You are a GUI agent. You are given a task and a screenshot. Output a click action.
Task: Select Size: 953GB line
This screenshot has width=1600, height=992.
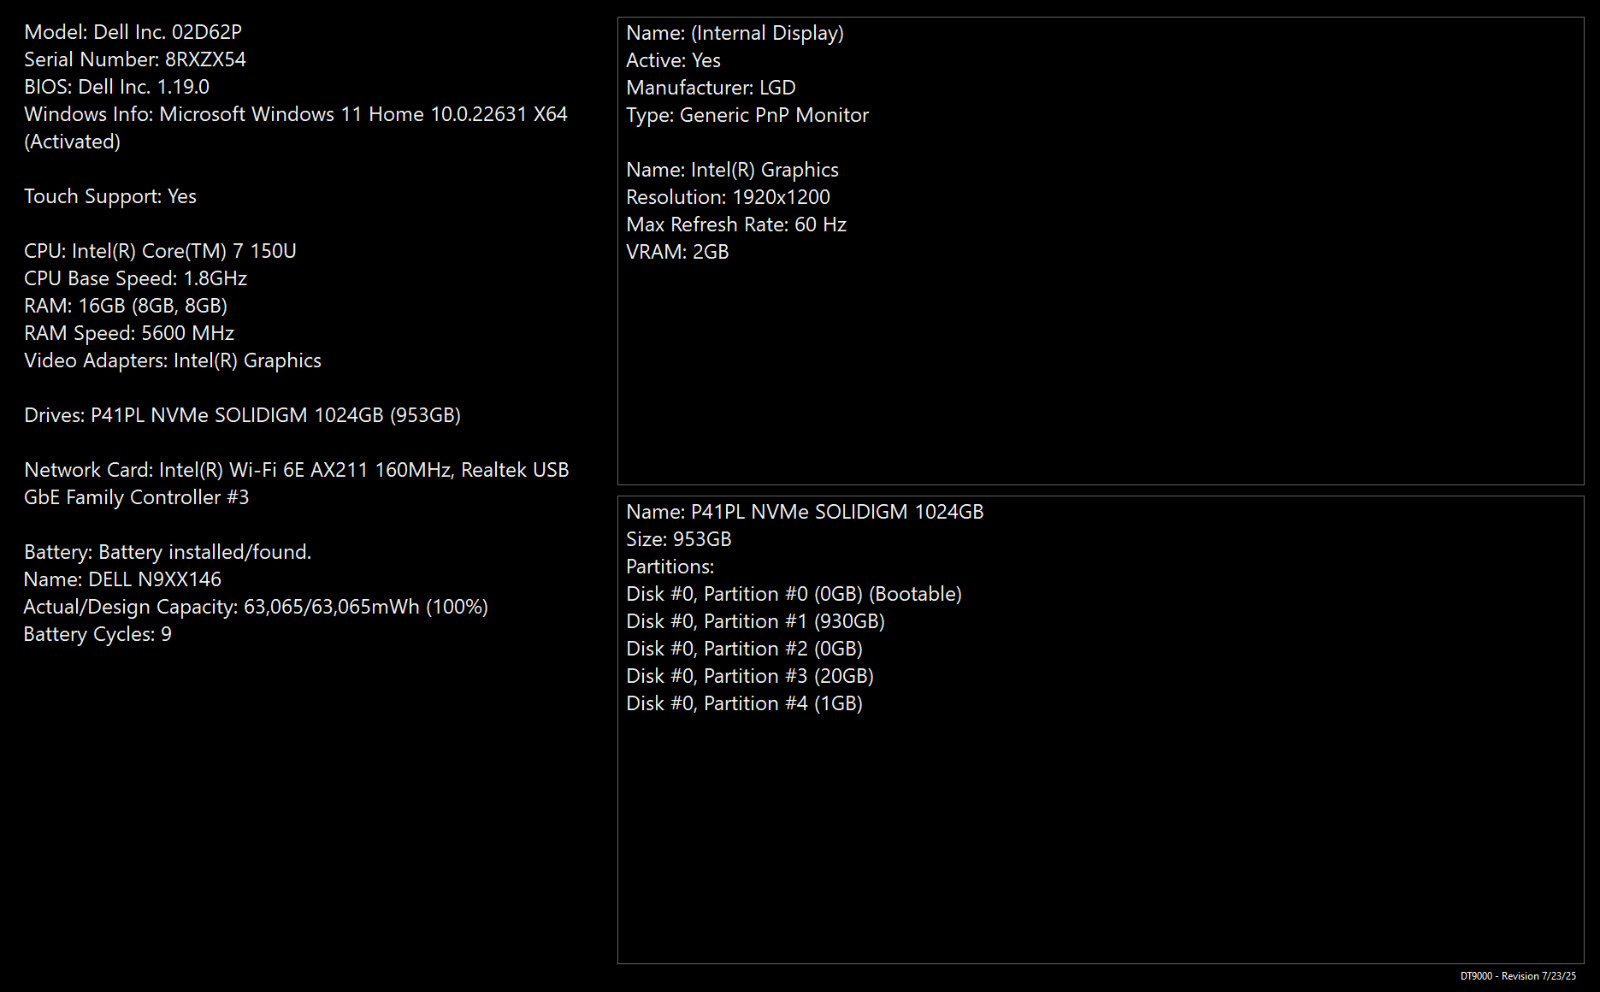[679, 539]
